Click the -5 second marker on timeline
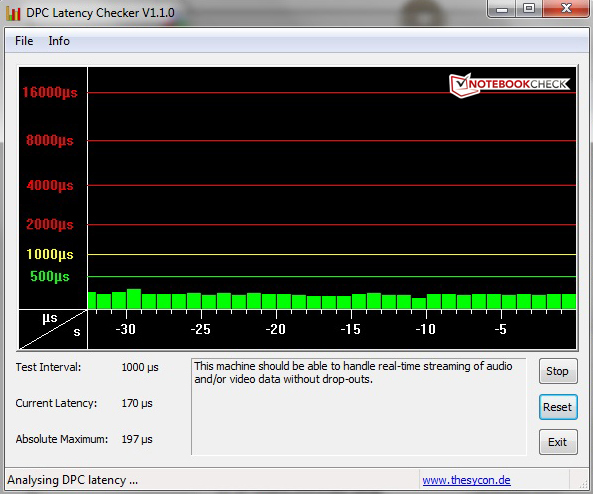This screenshot has width=593, height=494. coord(500,329)
